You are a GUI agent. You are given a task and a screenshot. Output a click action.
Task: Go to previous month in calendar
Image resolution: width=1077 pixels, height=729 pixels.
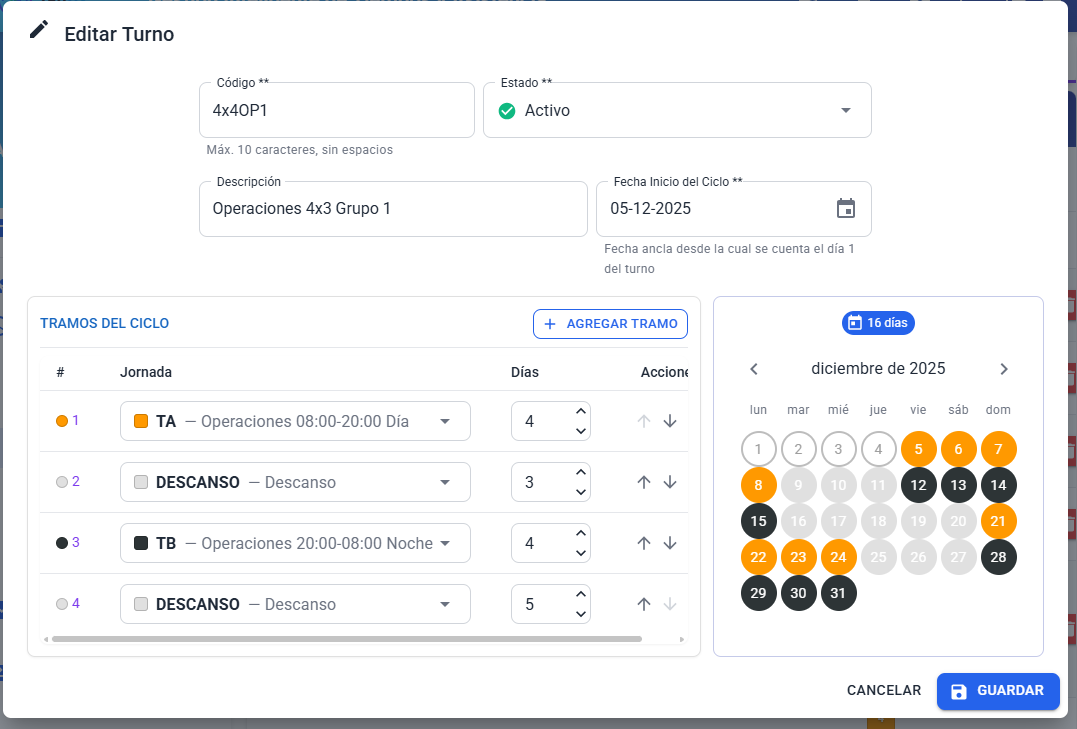tap(753, 369)
